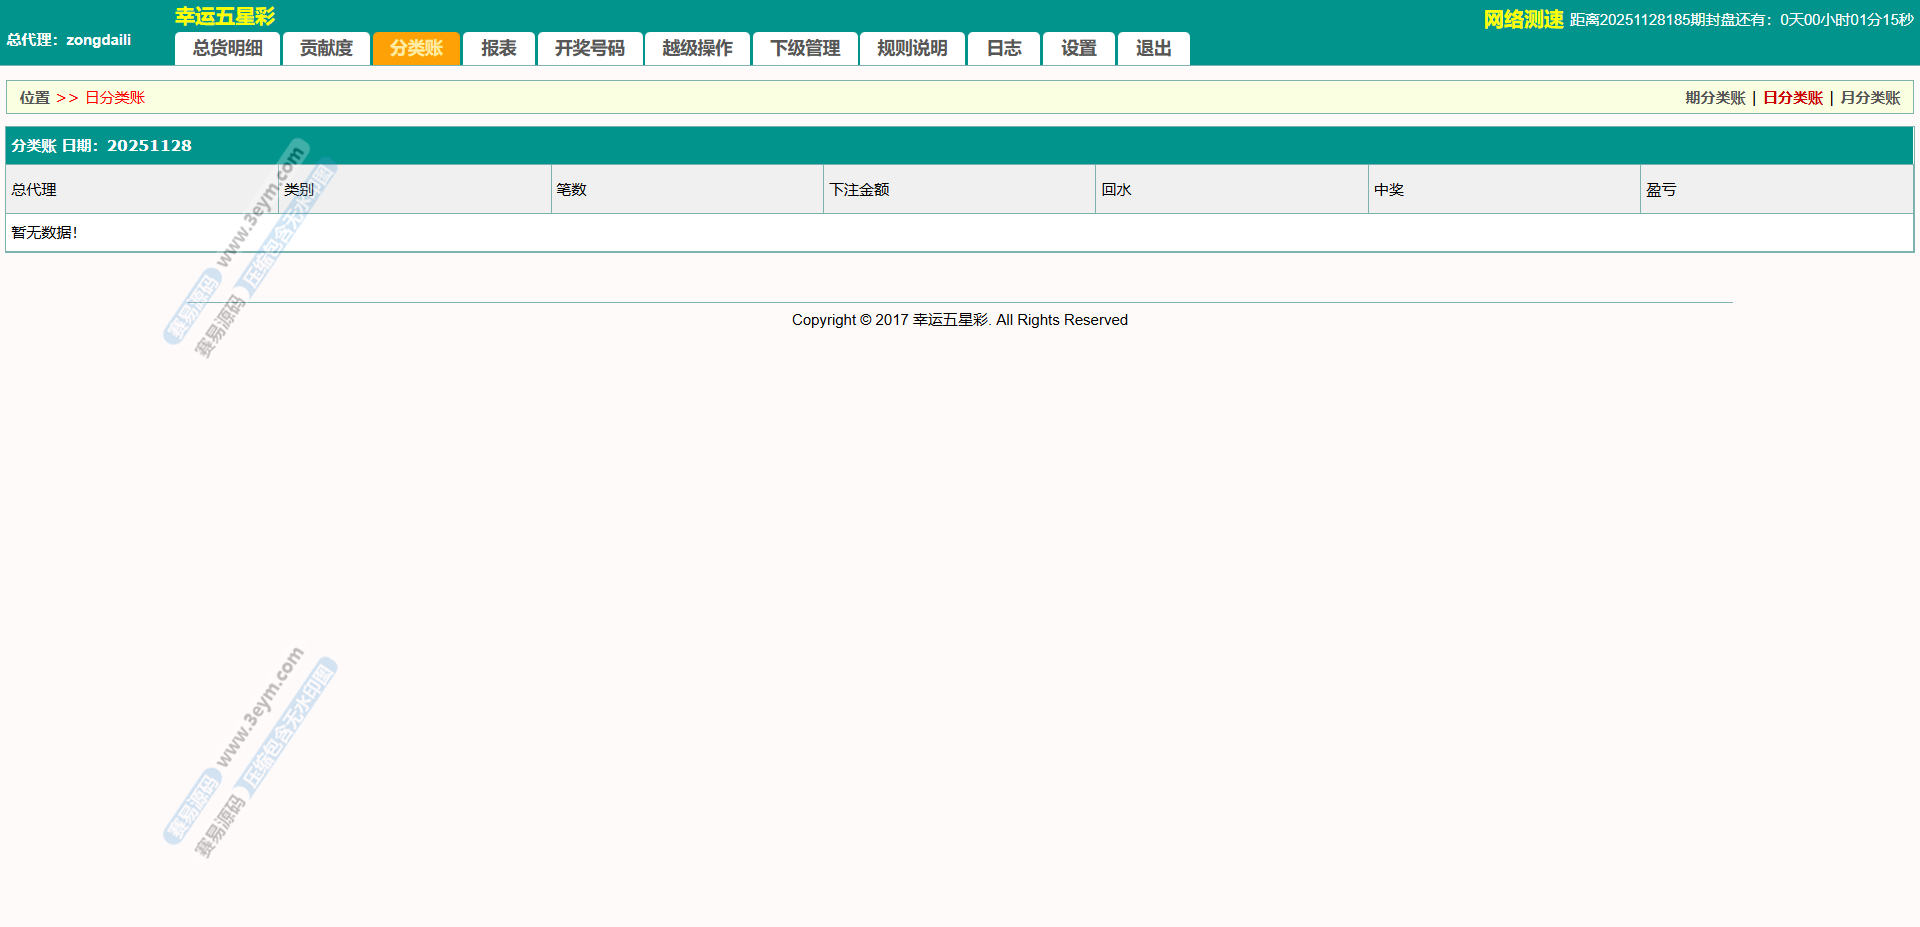Switch to 期分类账 view
The image size is (1920, 927).
[1715, 98]
